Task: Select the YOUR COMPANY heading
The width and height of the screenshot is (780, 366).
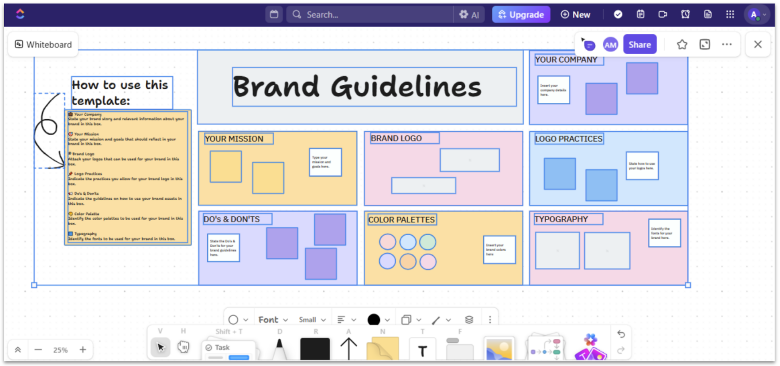Action: click(566, 60)
